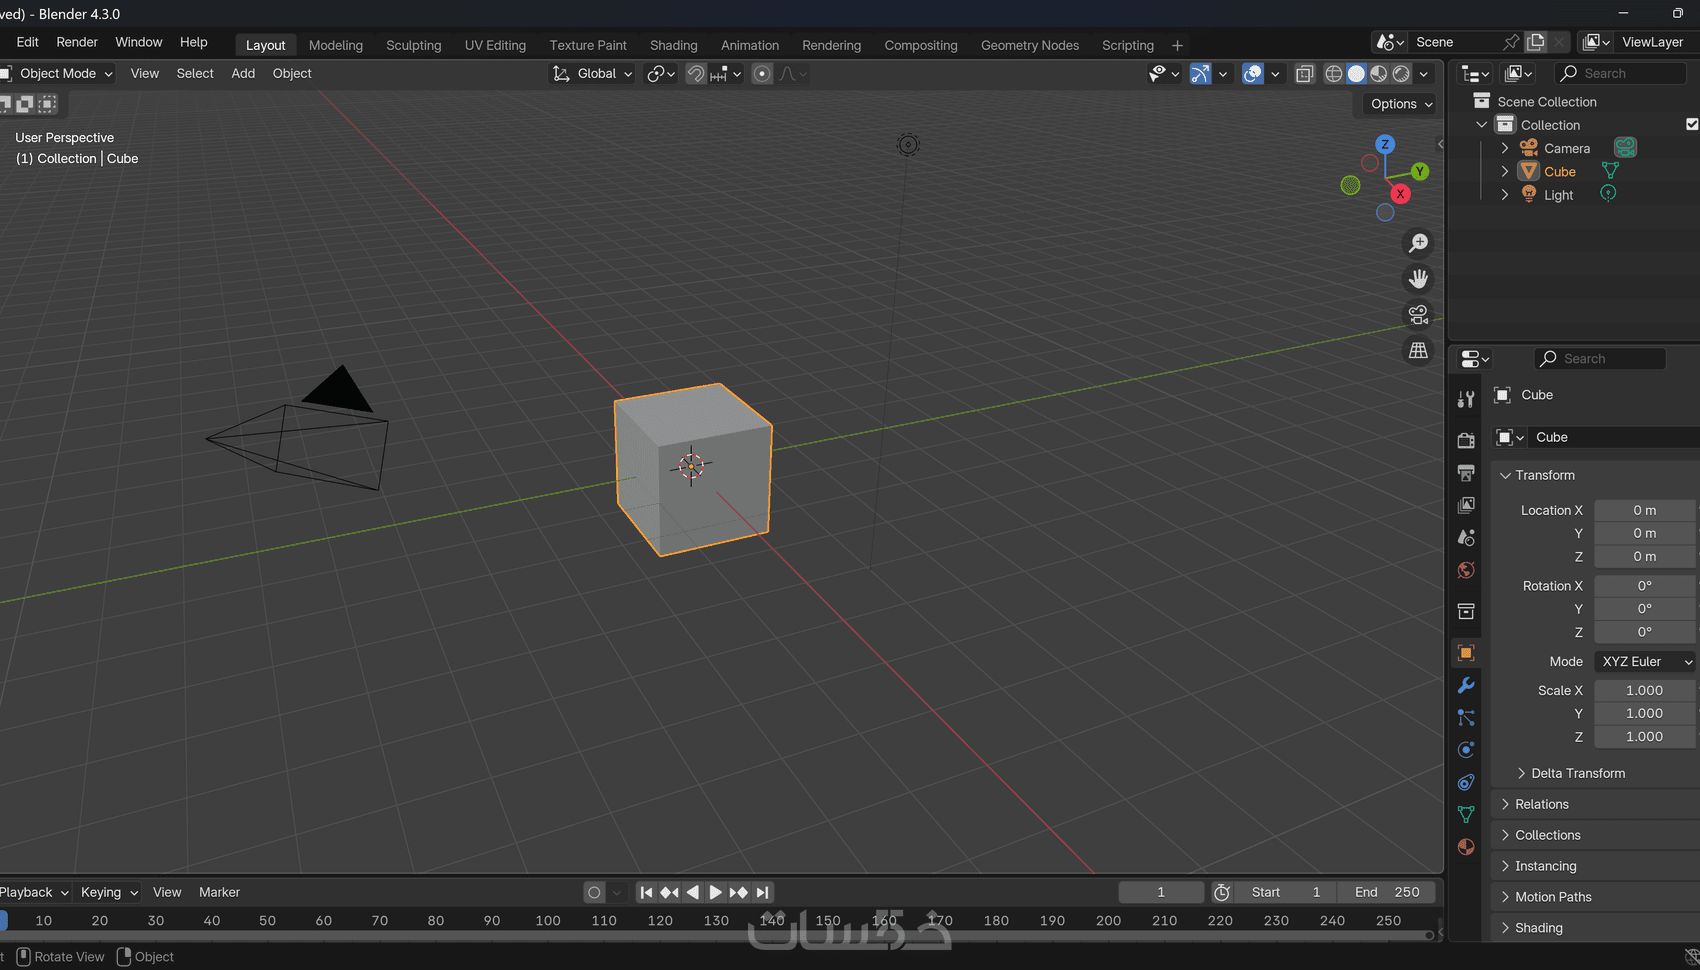Jump to next keyframe
1700x970 pixels.
pos(739,892)
